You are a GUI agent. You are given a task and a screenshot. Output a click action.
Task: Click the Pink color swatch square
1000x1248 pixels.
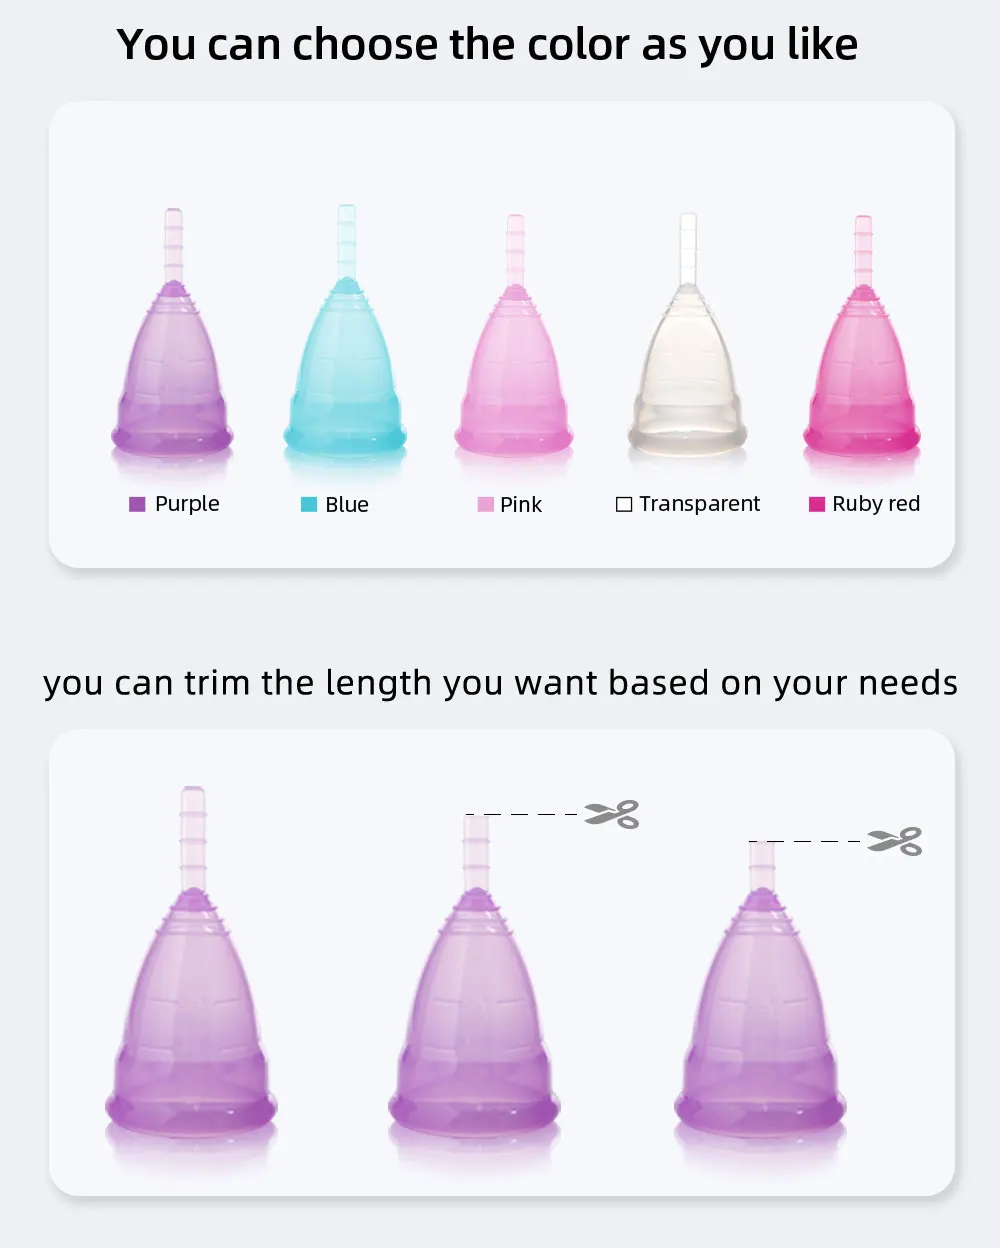pos(485,504)
